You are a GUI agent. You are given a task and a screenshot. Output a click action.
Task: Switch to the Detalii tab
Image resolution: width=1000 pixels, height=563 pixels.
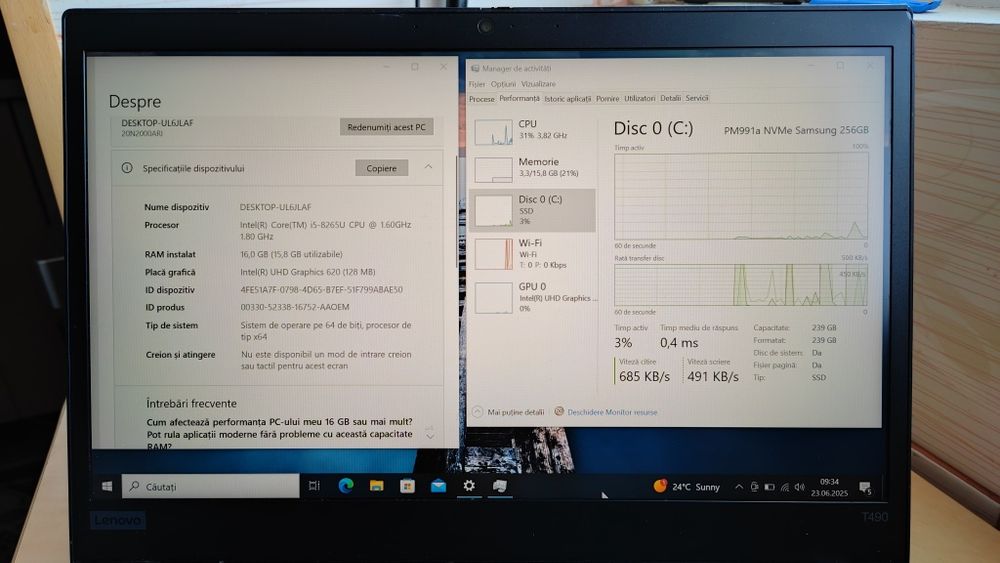pos(670,98)
